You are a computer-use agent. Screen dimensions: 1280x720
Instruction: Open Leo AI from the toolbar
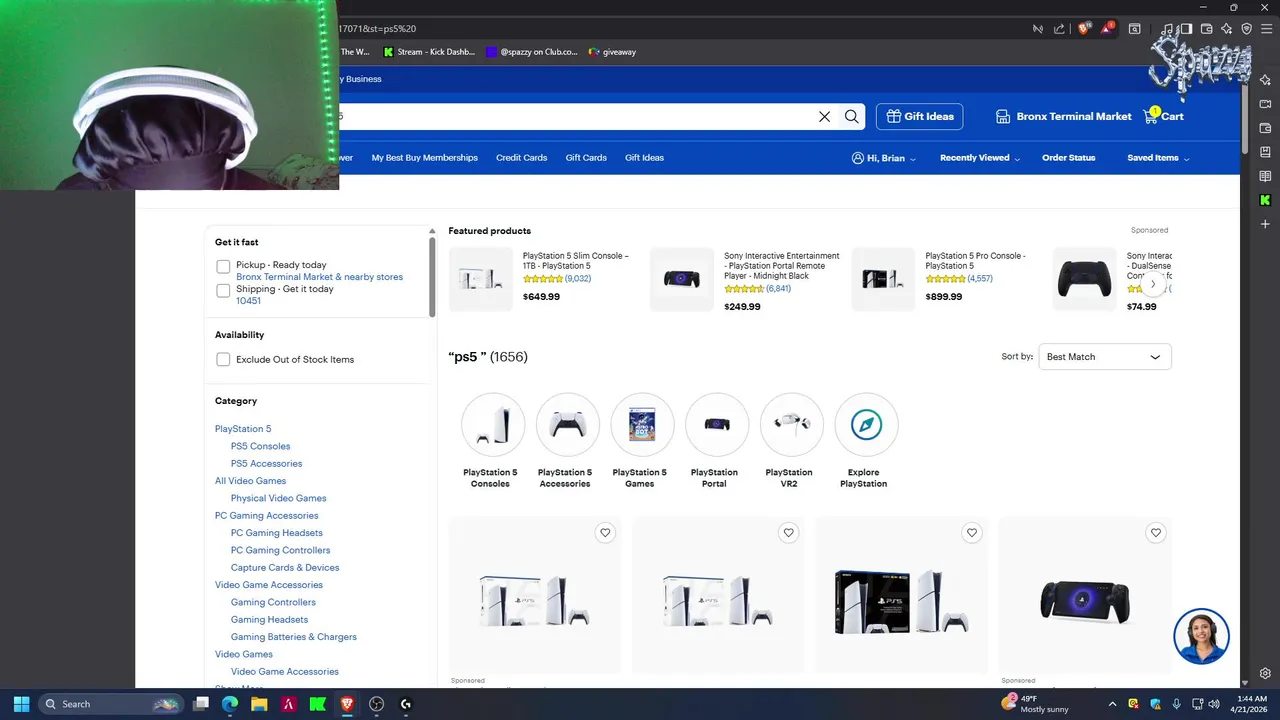[x=1227, y=29]
